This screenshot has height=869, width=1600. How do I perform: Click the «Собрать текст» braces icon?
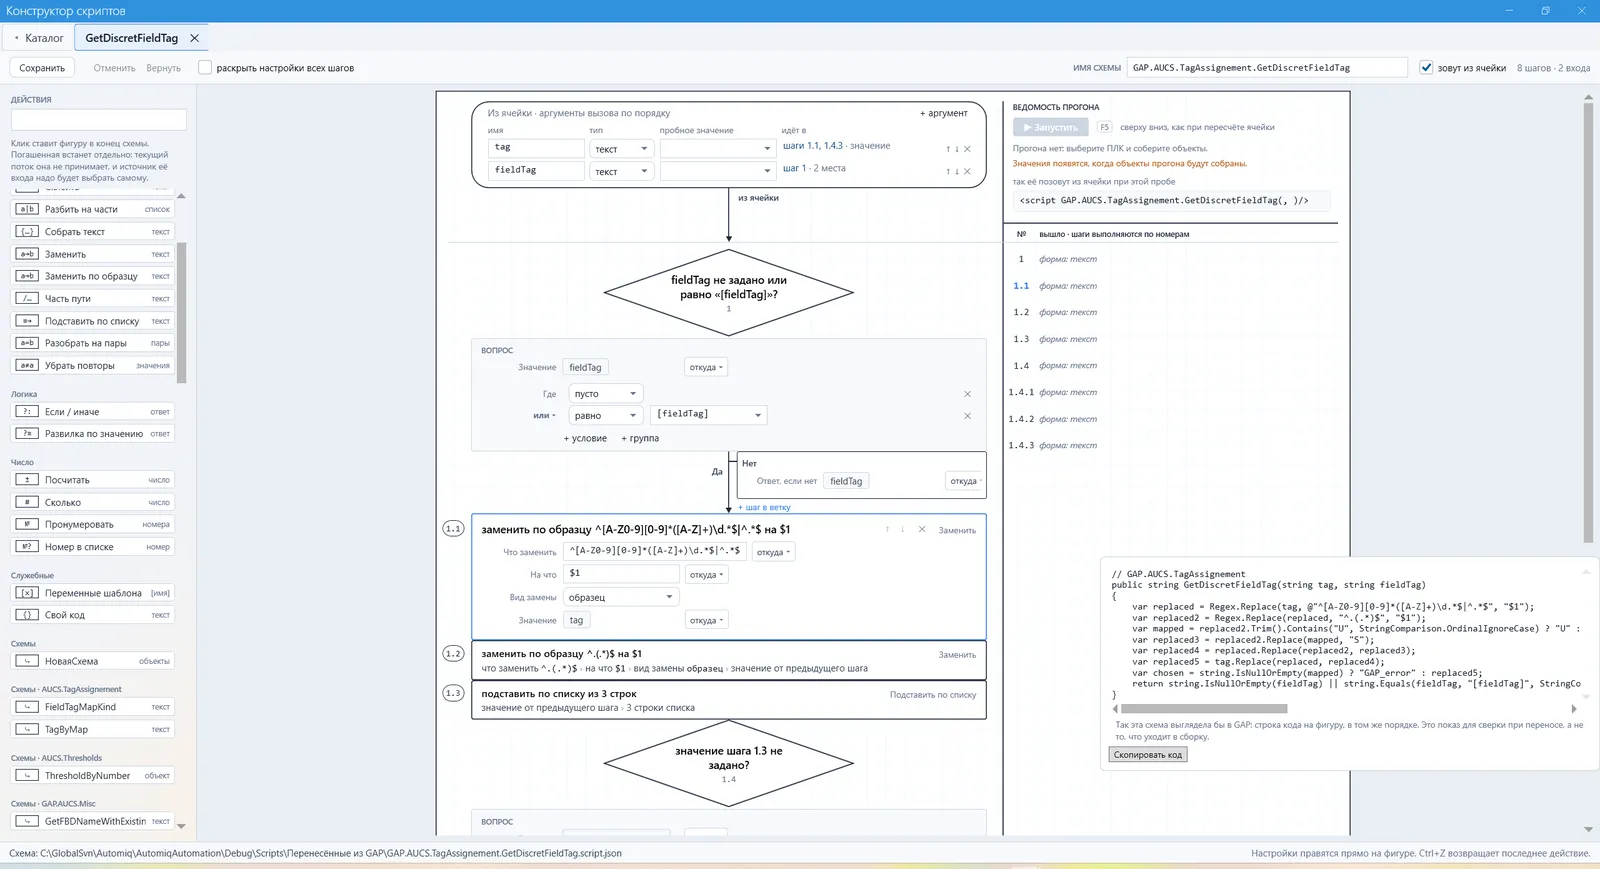28,232
